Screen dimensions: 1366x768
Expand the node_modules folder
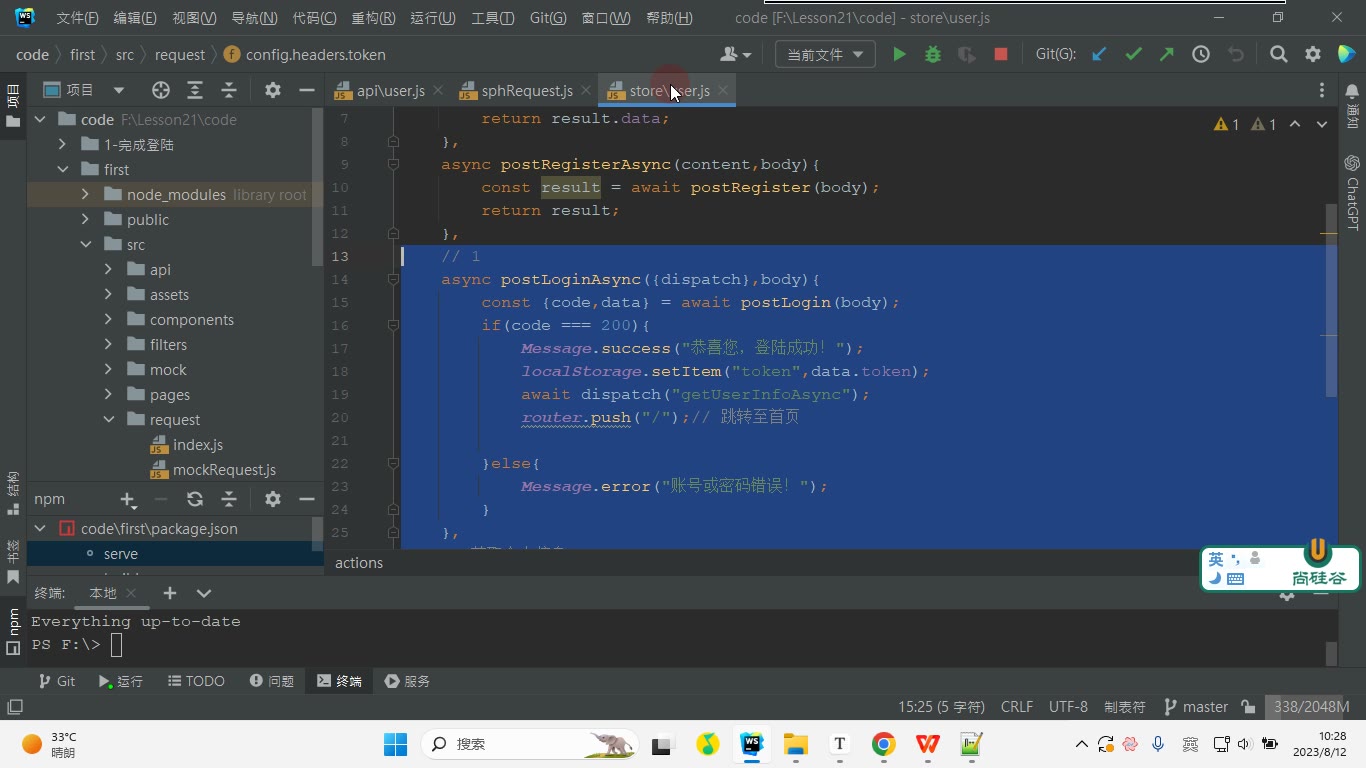coord(85,194)
